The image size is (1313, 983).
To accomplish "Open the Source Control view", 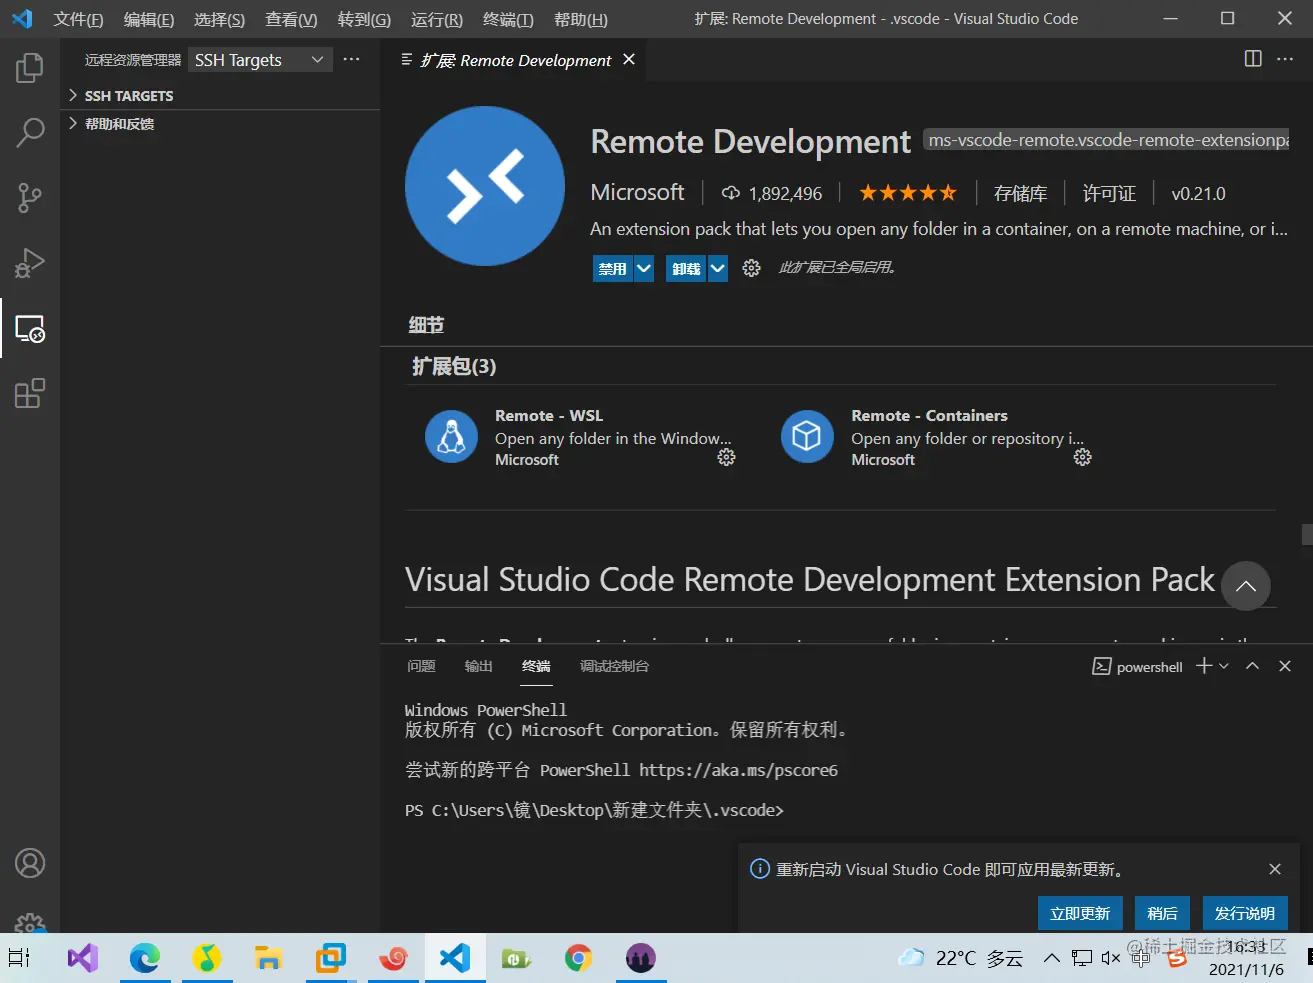I will (x=30, y=197).
